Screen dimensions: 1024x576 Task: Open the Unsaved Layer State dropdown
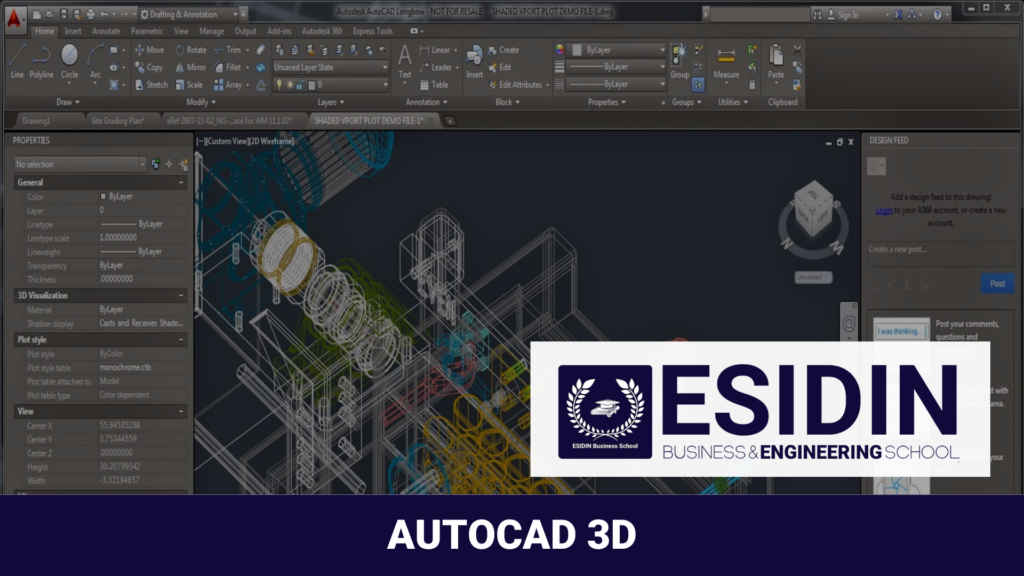385,66
